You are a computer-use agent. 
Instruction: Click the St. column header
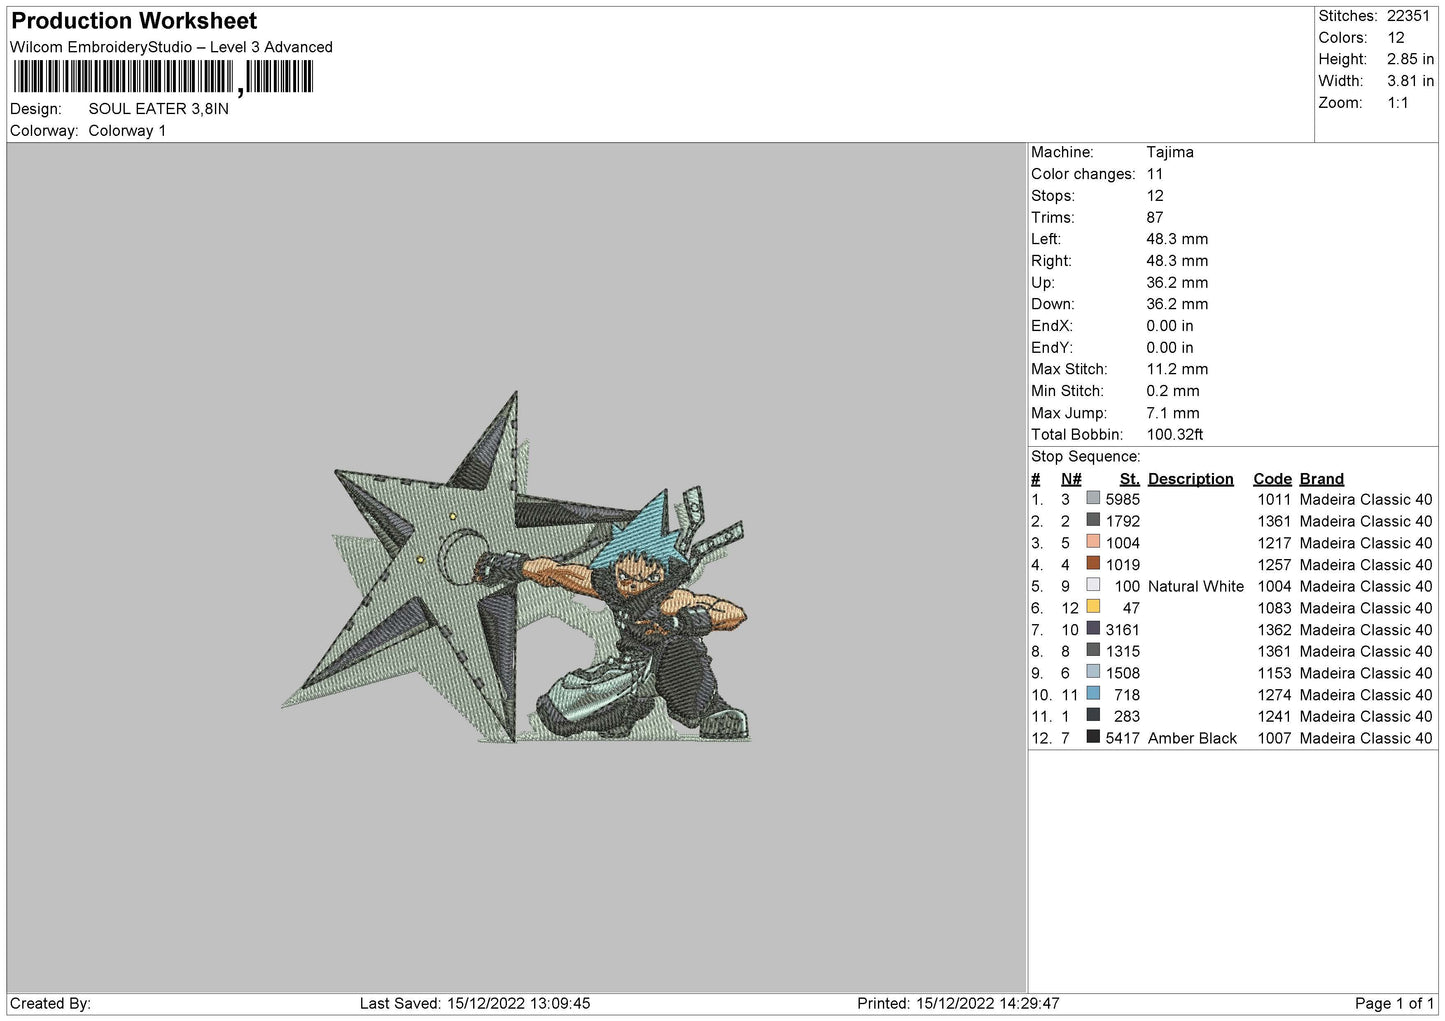(1129, 479)
